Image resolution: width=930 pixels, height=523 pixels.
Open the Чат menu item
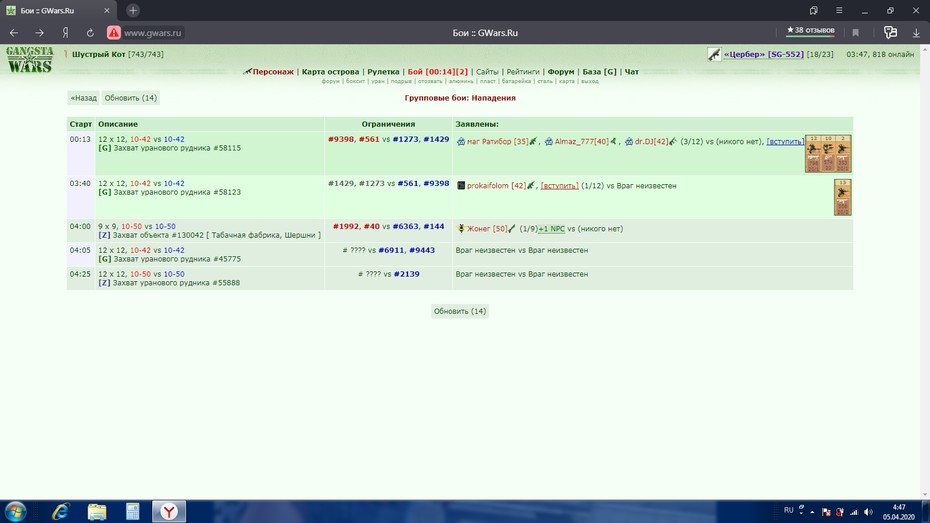tap(632, 72)
